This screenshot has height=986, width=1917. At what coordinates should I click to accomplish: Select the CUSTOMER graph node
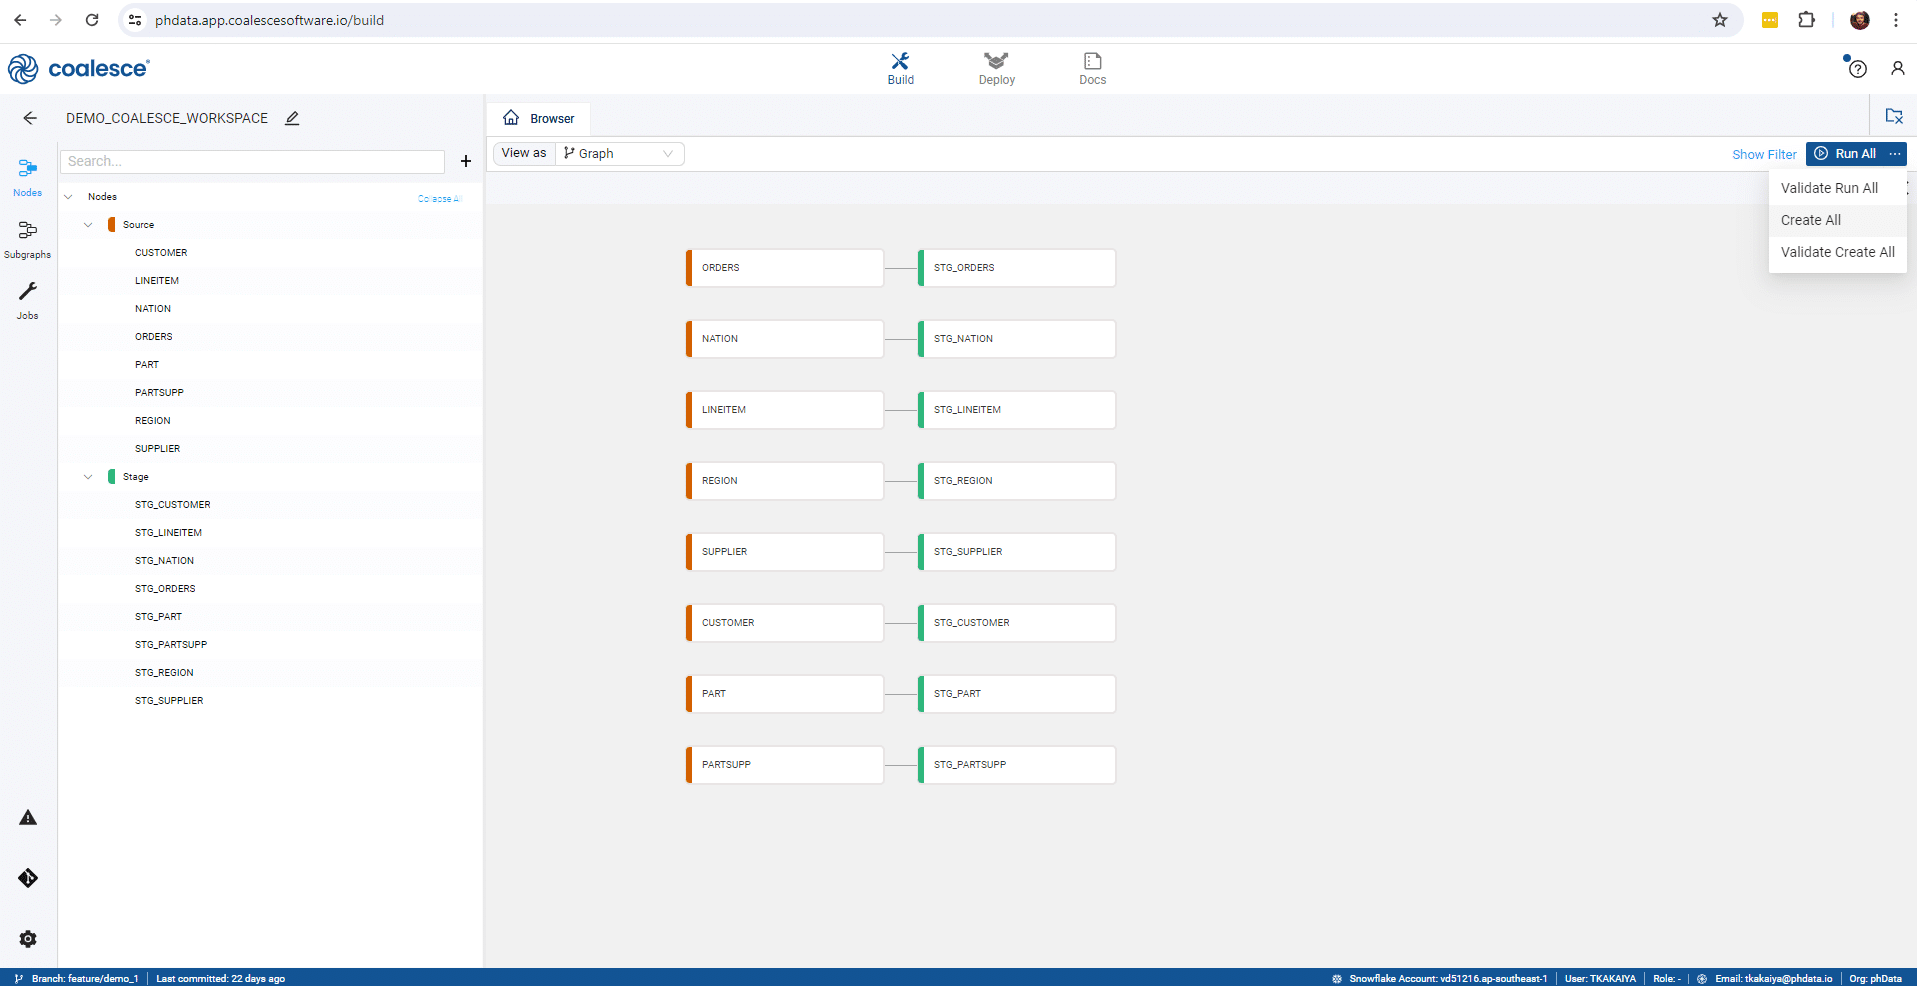pos(785,623)
